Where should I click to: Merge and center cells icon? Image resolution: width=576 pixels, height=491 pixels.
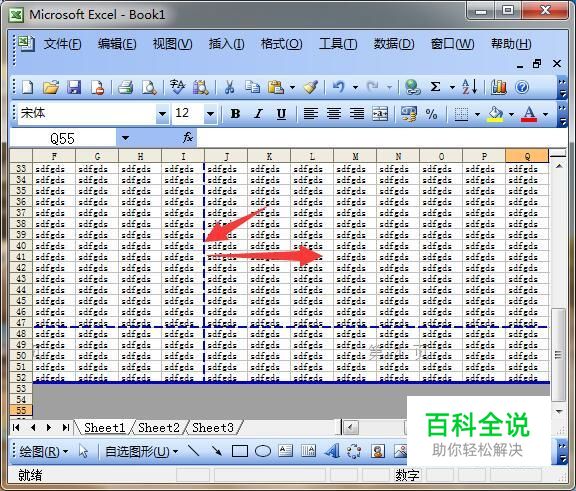pos(380,114)
